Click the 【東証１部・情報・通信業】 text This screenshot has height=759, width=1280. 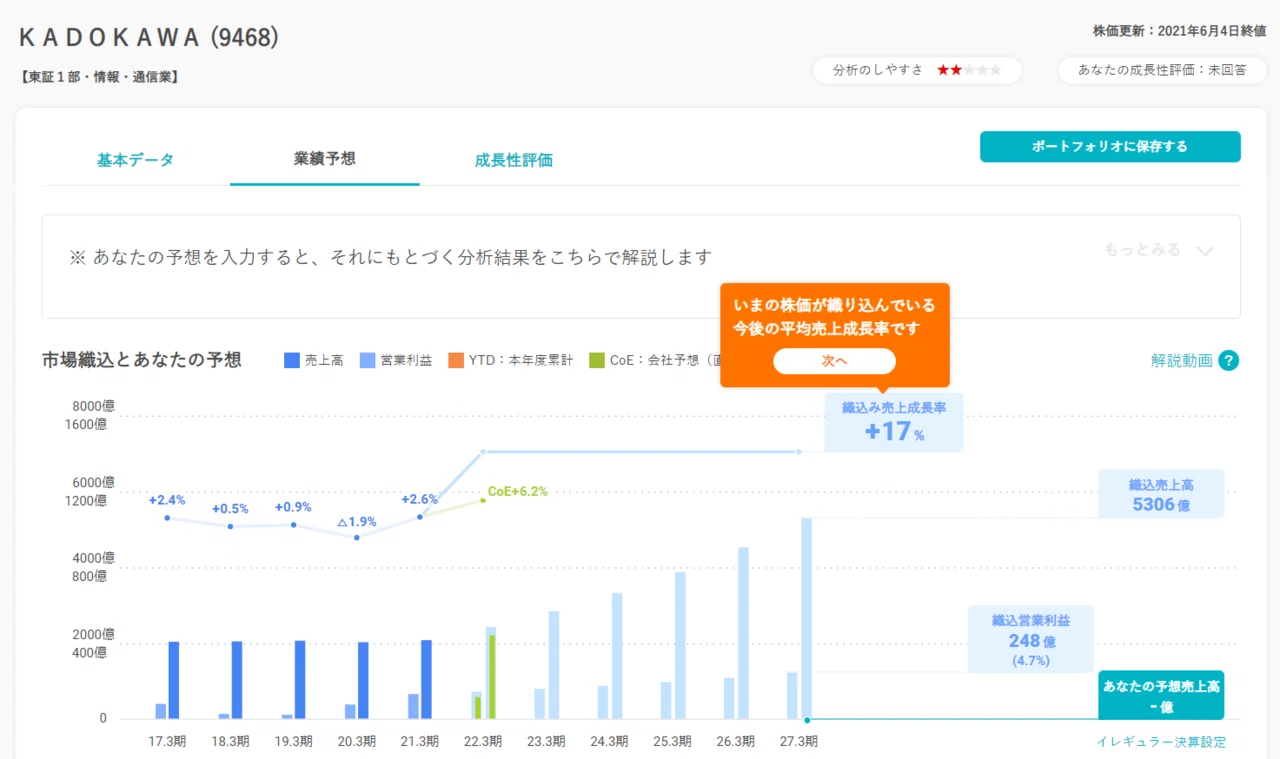99,76
